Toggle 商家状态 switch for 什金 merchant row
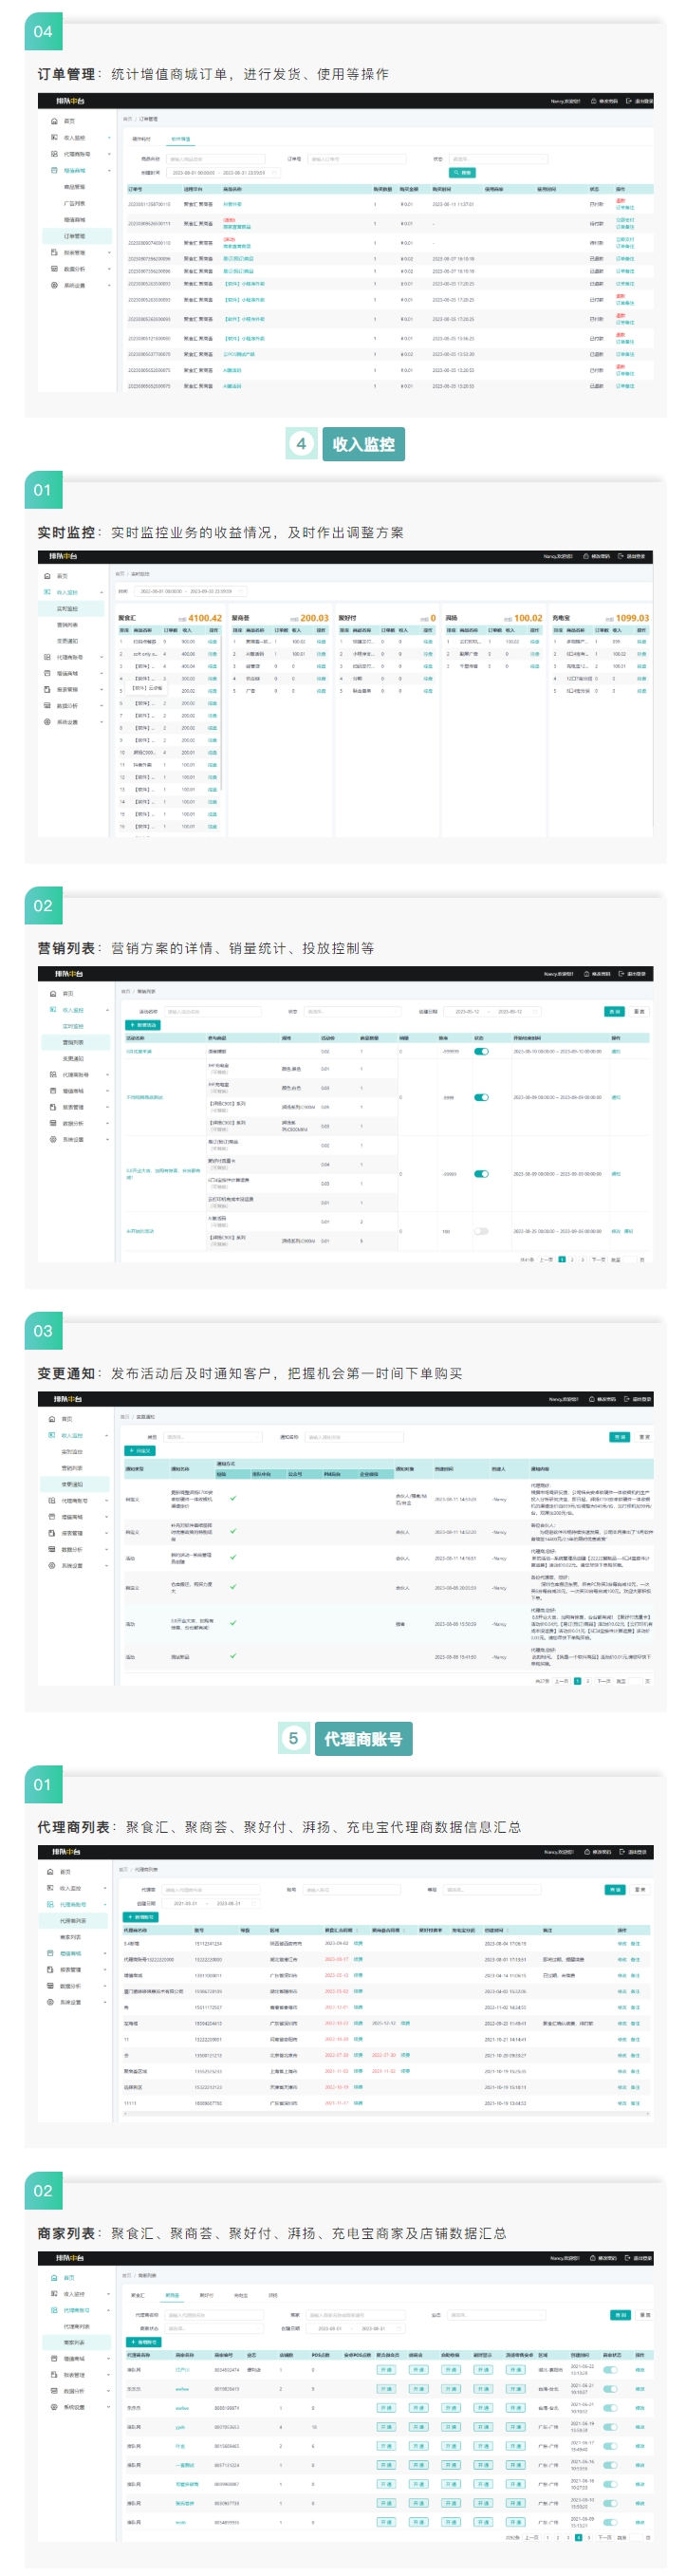The image size is (686, 2576). click(610, 2446)
